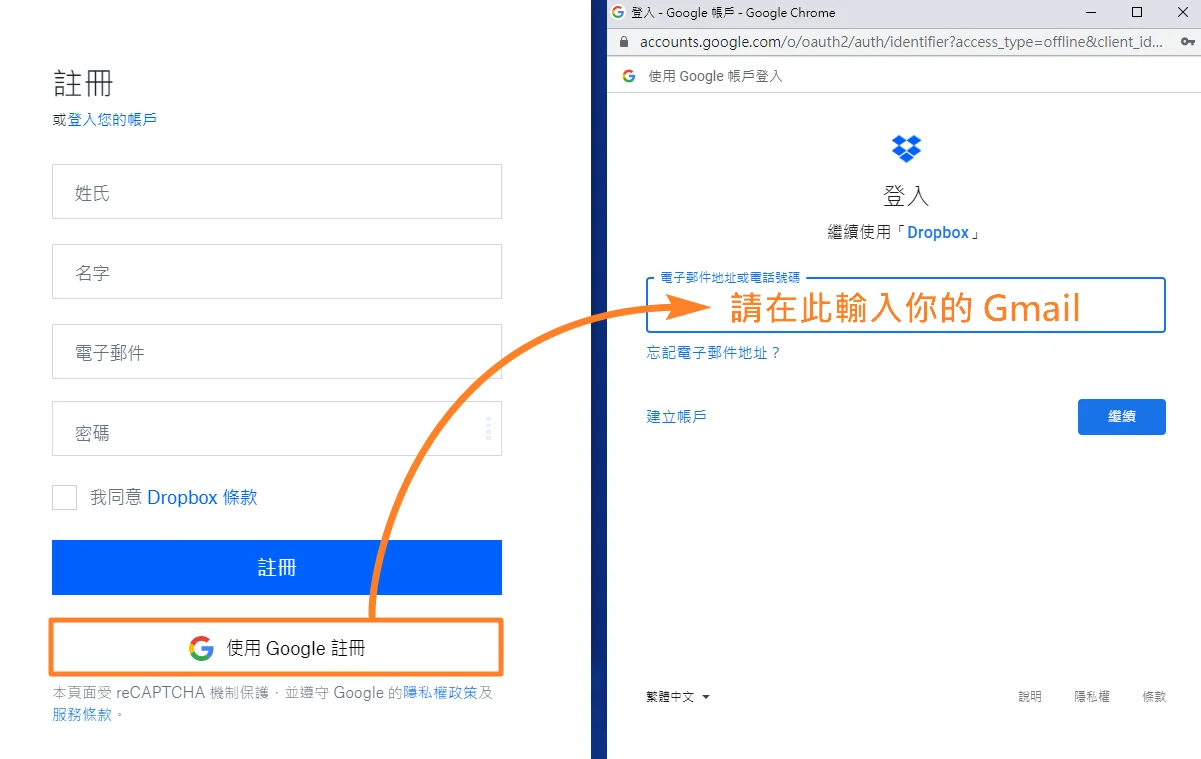The height and width of the screenshot is (759, 1201).
Task: Click the blue 註冊 button
Action: click(277, 568)
